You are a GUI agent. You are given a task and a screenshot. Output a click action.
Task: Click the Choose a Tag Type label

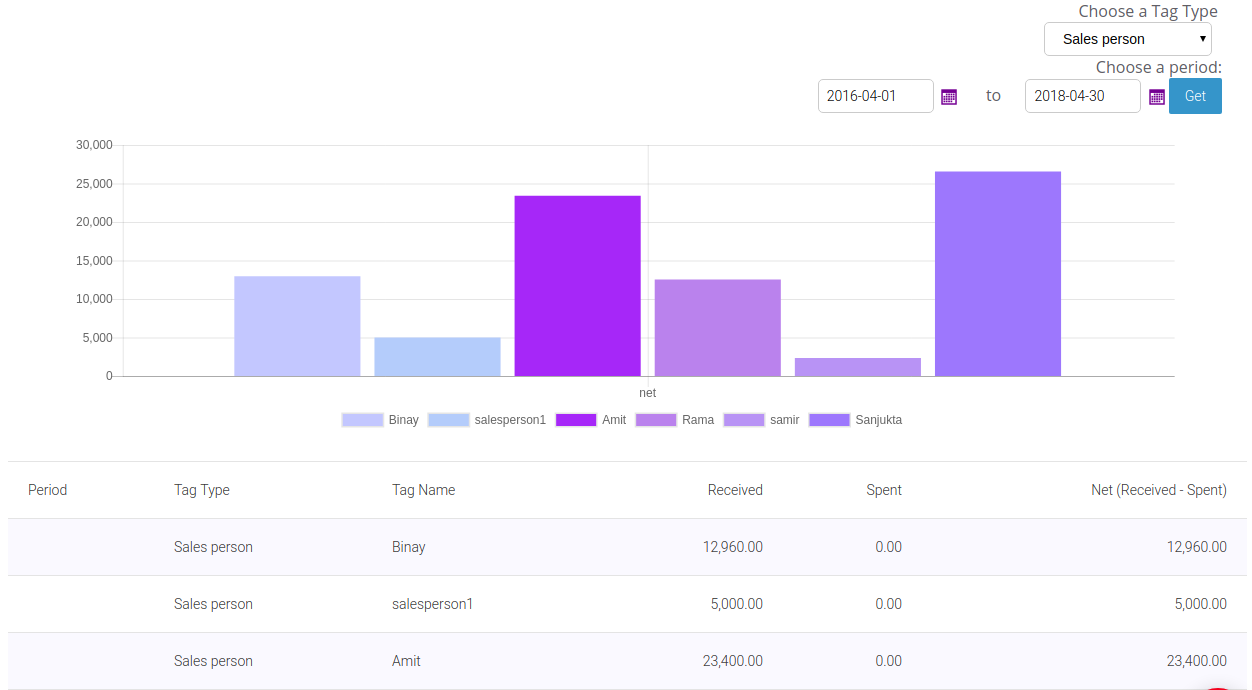pos(1148,11)
